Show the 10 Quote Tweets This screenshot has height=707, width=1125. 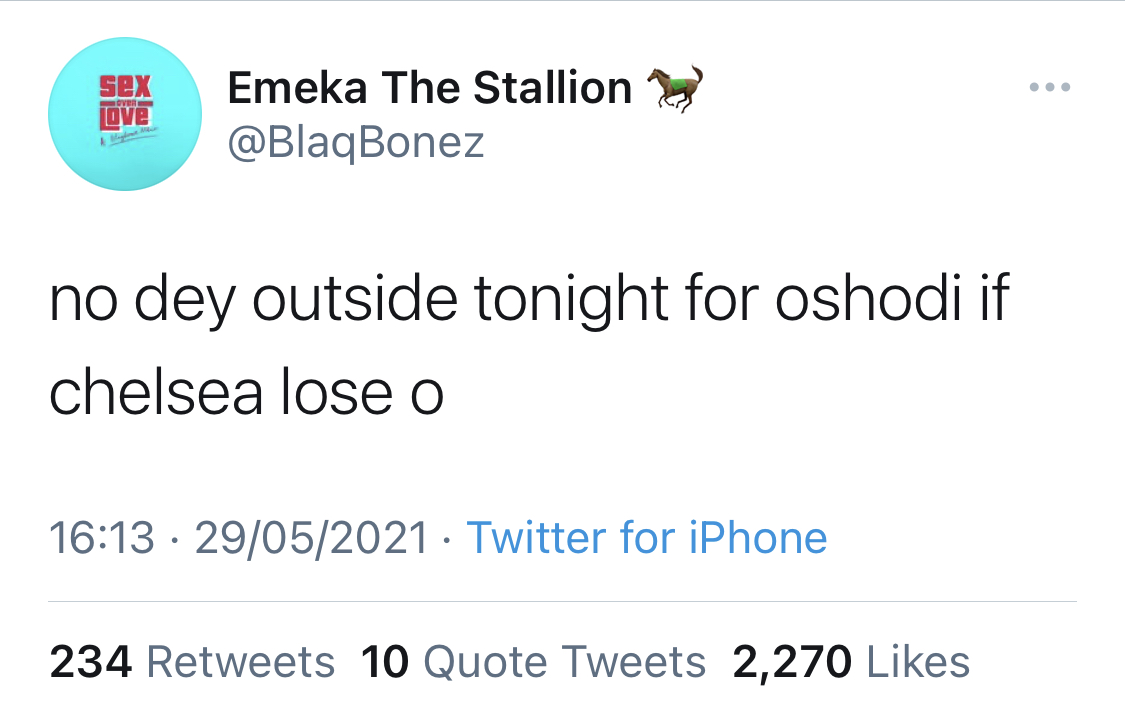tap(533, 662)
